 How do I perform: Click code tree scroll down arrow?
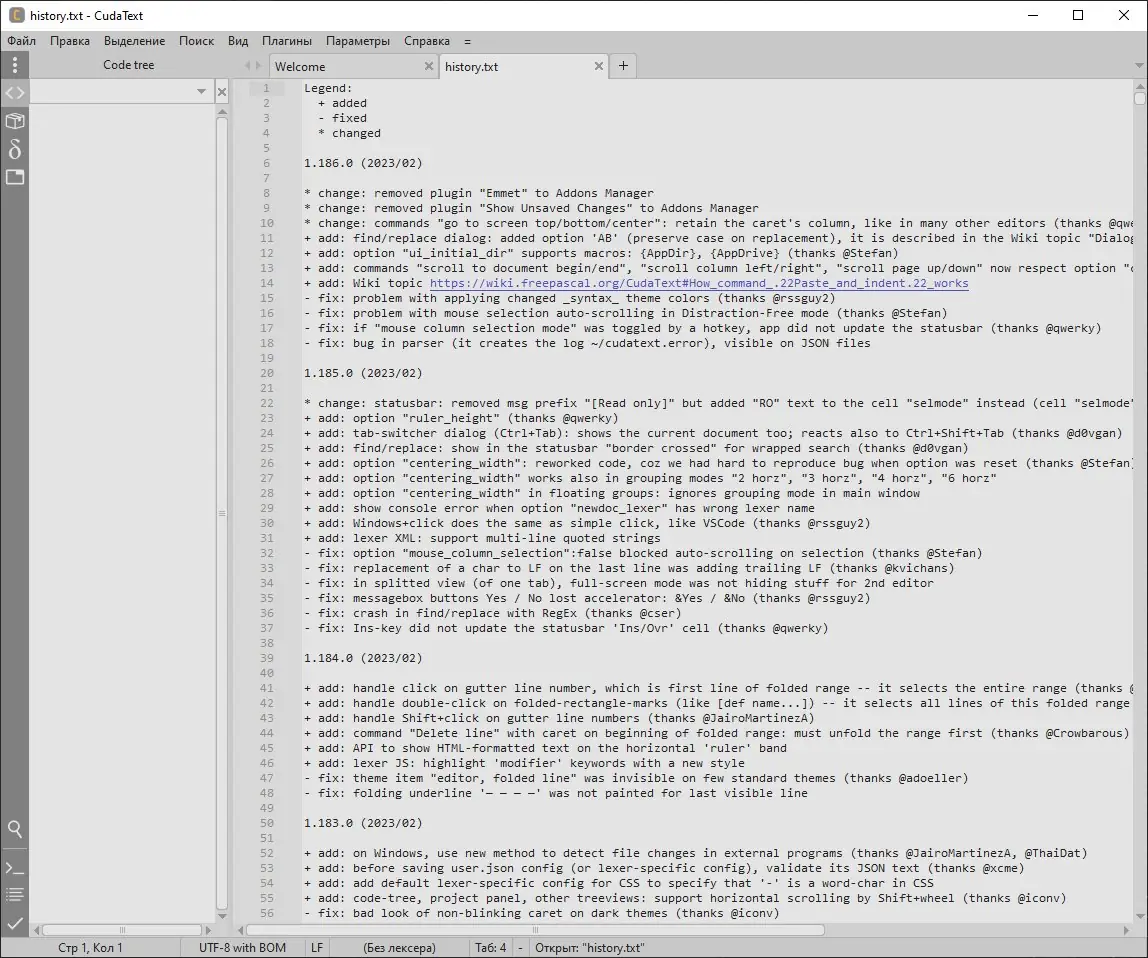pyautogui.click(x=222, y=916)
